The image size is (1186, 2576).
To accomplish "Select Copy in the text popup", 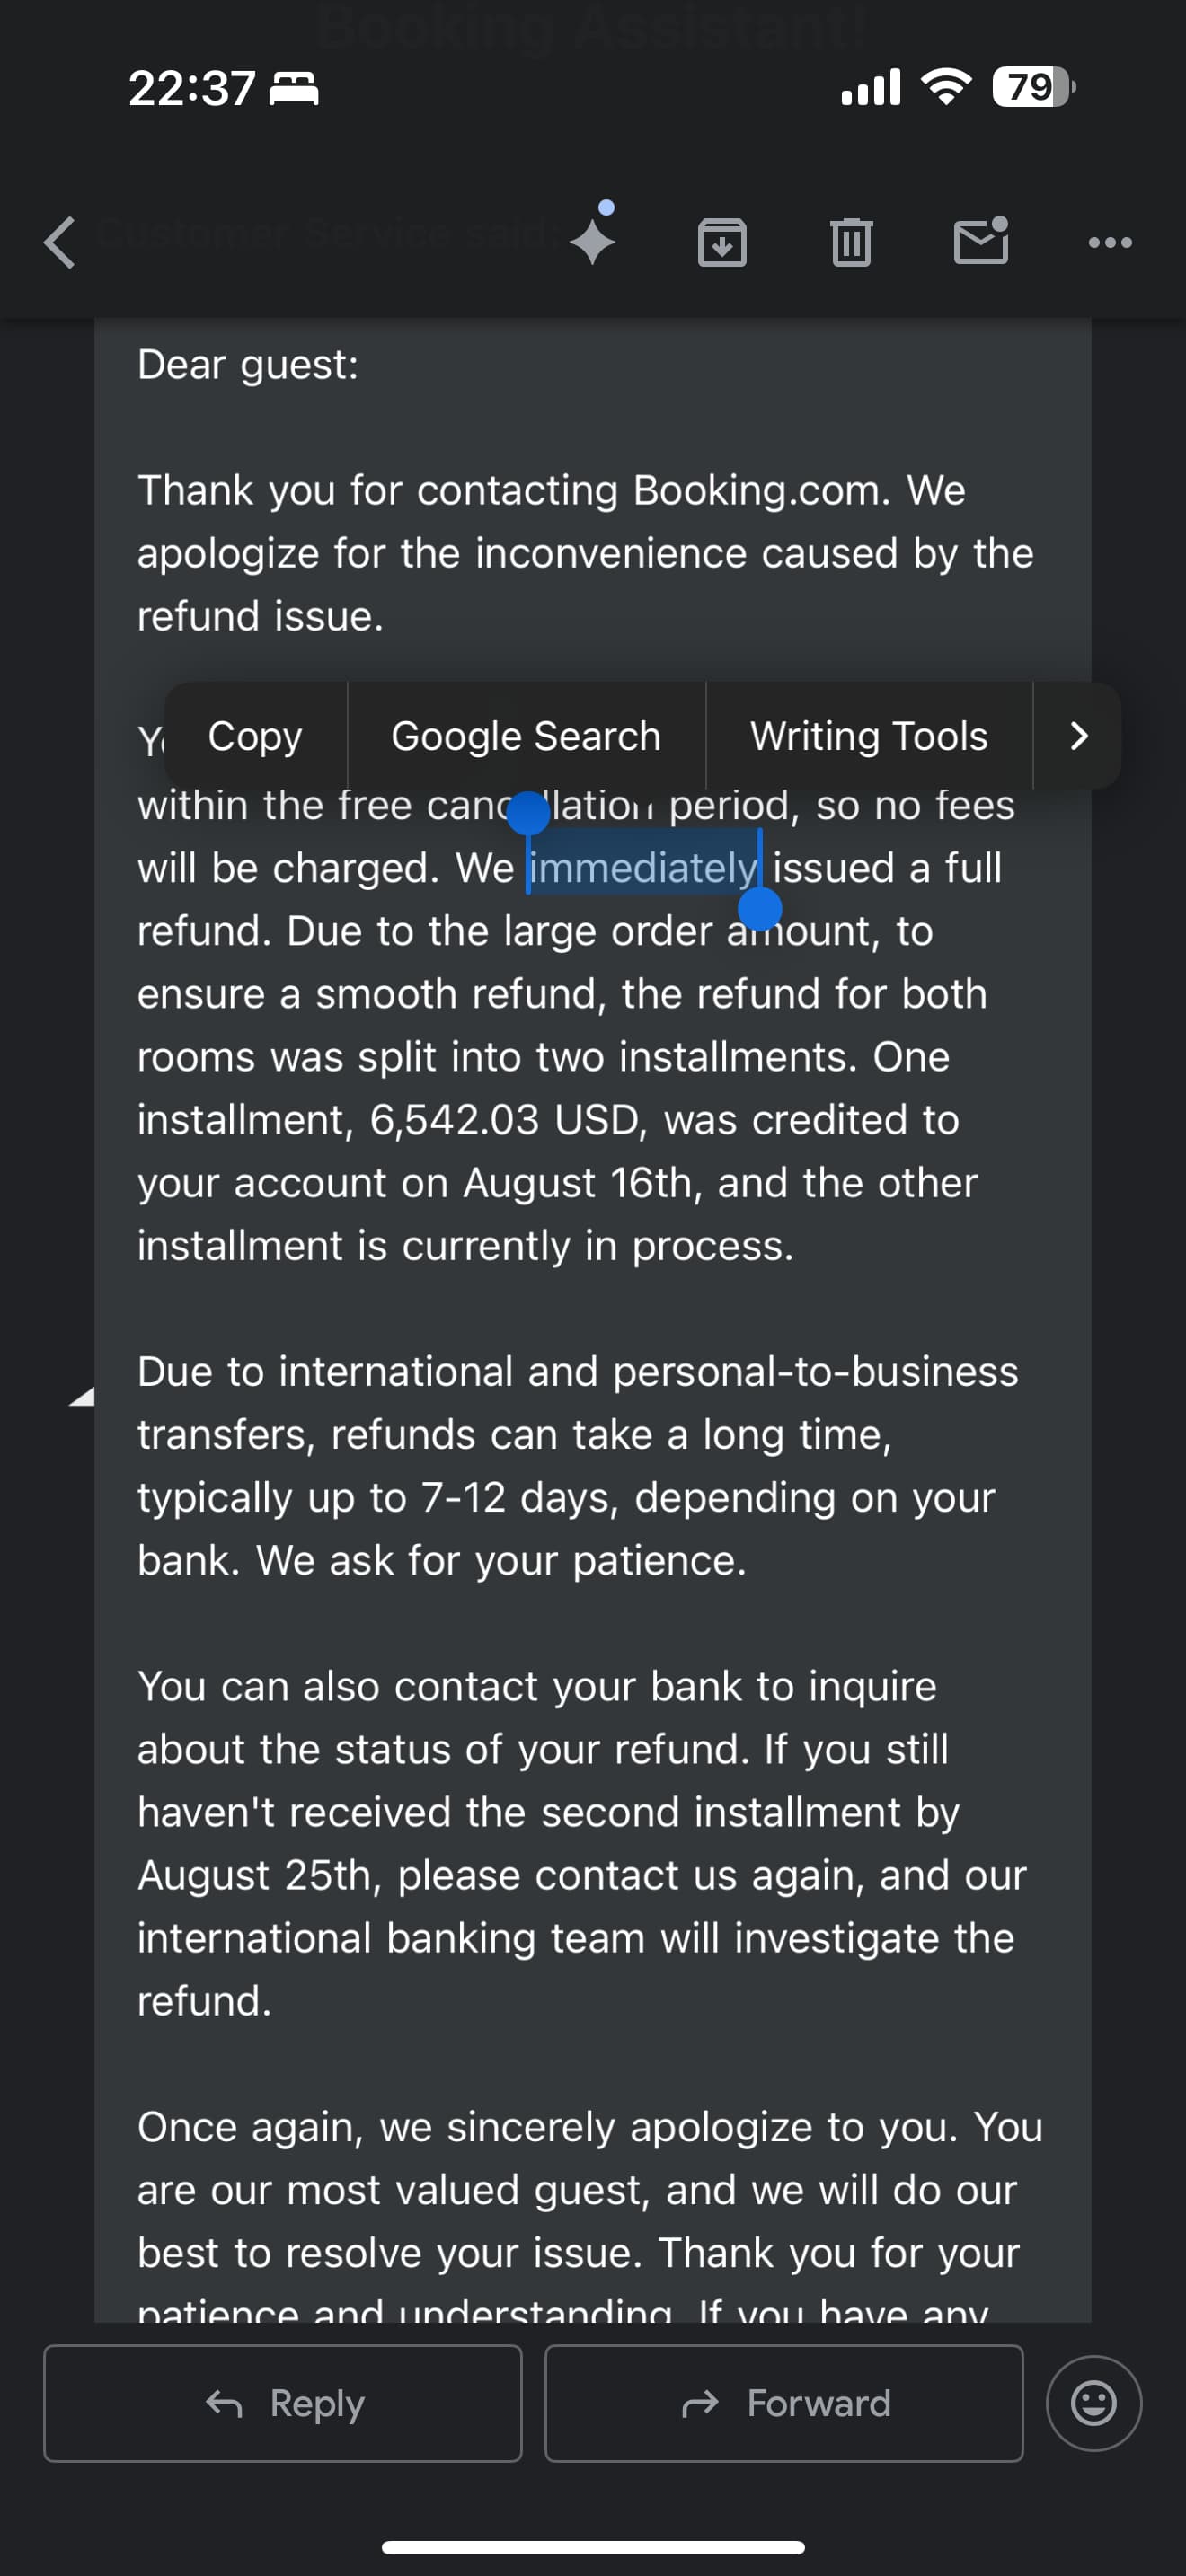I will [x=255, y=736].
